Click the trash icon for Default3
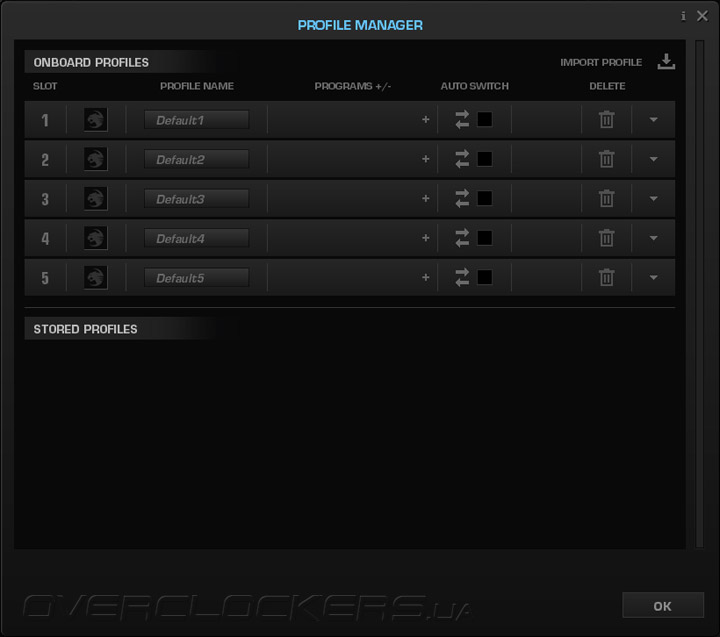This screenshot has width=720, height=637. [x=606, y=198]
